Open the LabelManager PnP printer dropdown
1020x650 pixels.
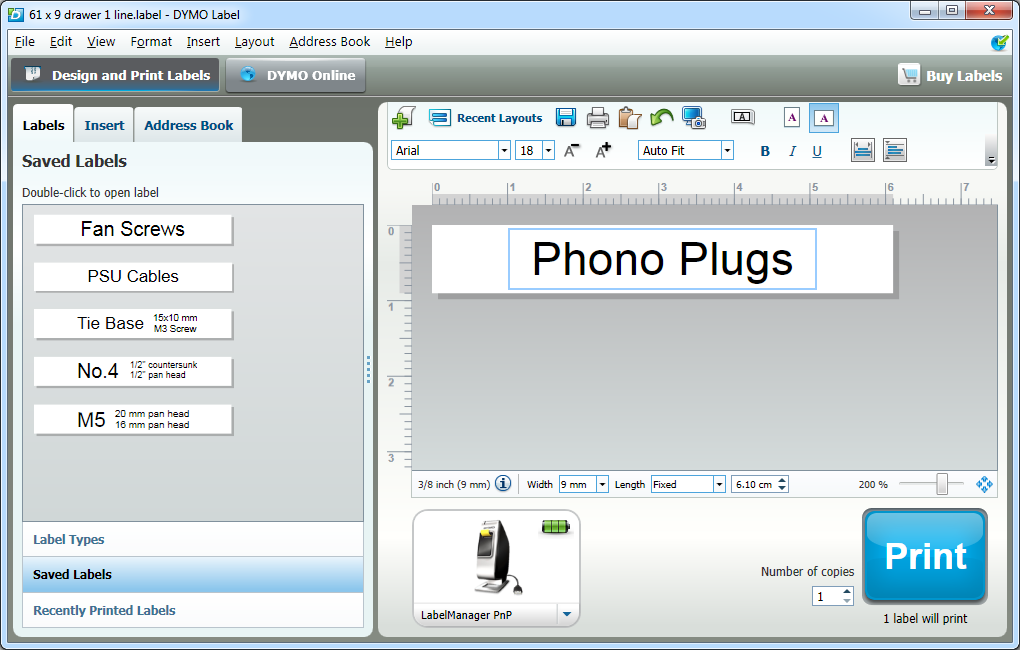point(567,614)
